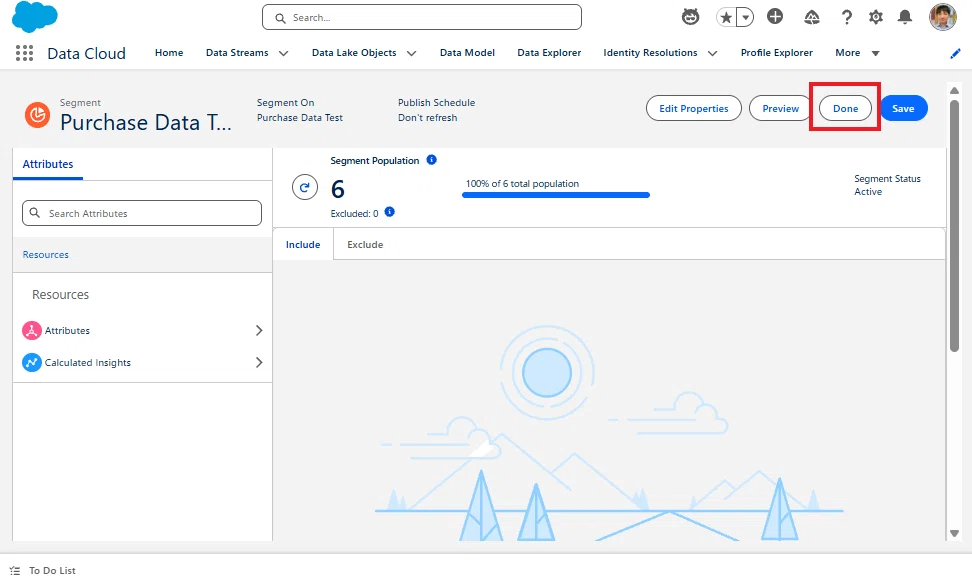
Task: Click the blue Calculated Insights icon
Action: [32, 362]
